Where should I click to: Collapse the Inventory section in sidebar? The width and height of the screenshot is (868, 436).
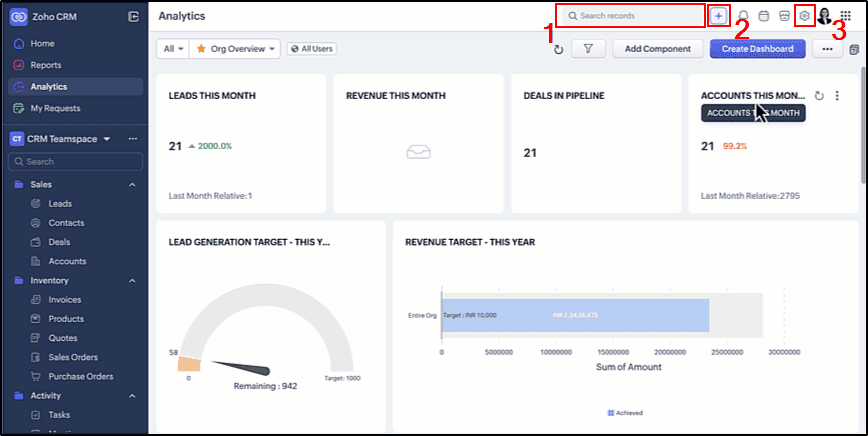(132, 281)
